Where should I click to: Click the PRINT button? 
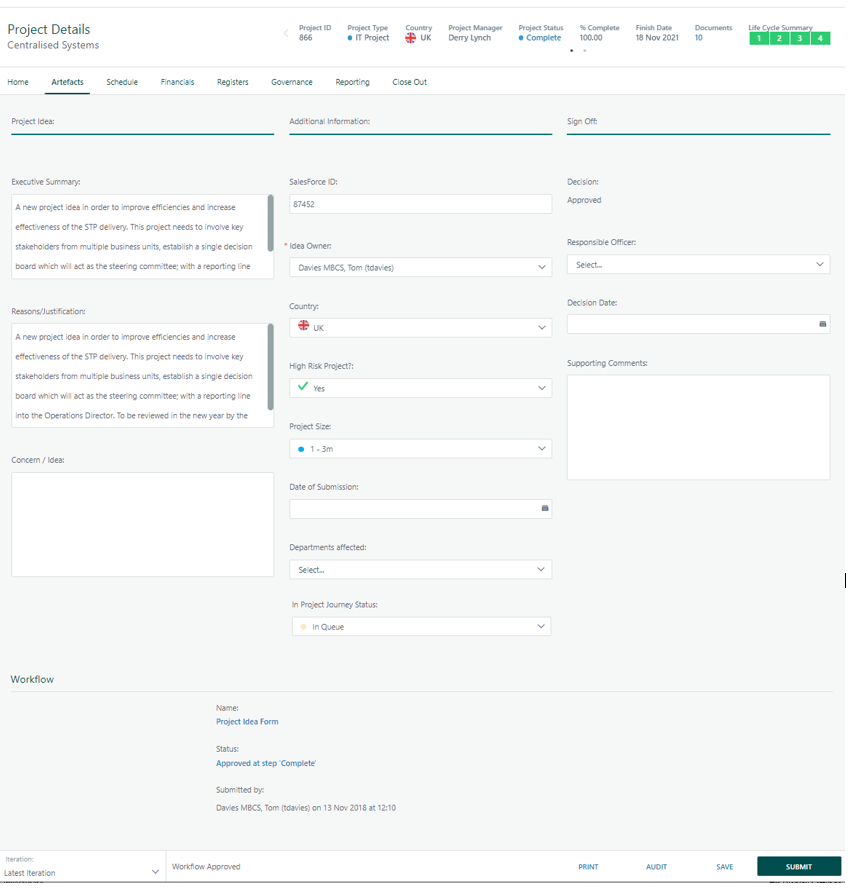(588, 867)
